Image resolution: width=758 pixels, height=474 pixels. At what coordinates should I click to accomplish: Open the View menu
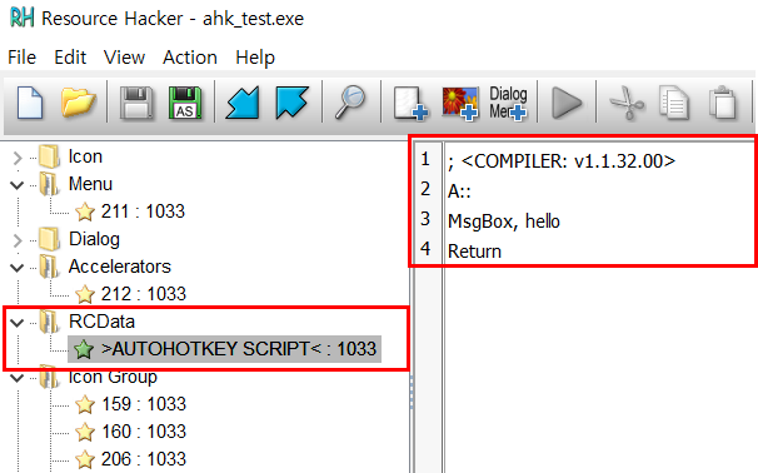[124, 57]
